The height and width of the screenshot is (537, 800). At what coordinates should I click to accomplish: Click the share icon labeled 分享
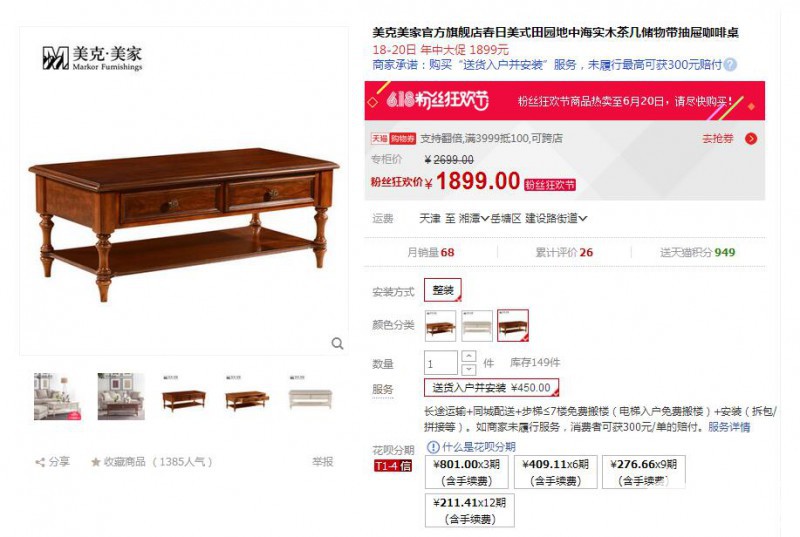[40, 463]
